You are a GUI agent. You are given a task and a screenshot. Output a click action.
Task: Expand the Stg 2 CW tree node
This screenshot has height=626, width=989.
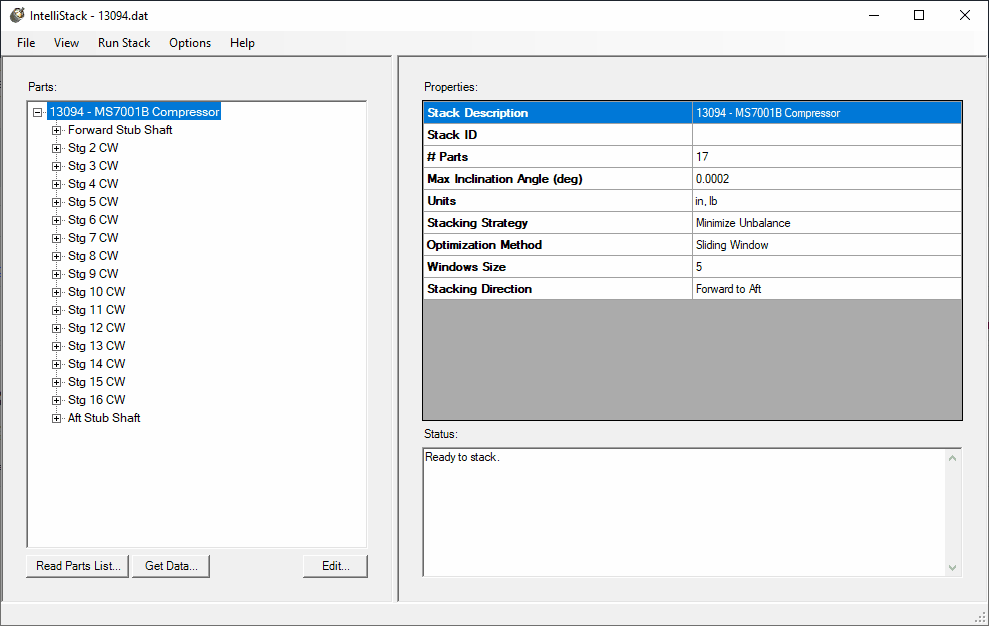coord(56,148)
